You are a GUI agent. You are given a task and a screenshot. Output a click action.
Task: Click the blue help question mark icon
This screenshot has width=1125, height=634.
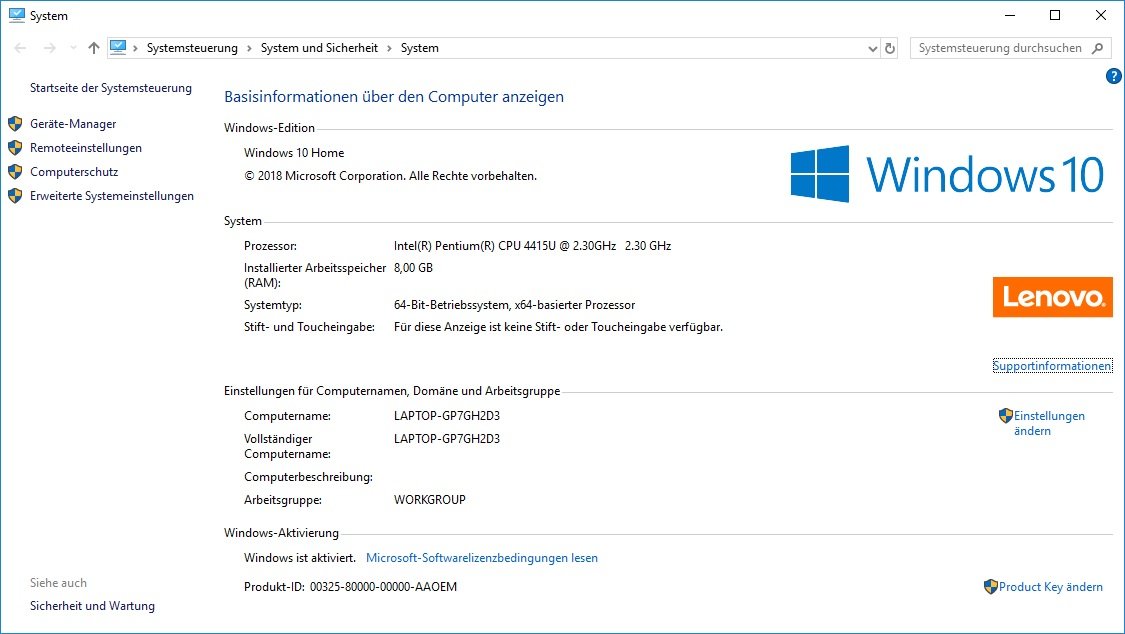coord(1114,76)
